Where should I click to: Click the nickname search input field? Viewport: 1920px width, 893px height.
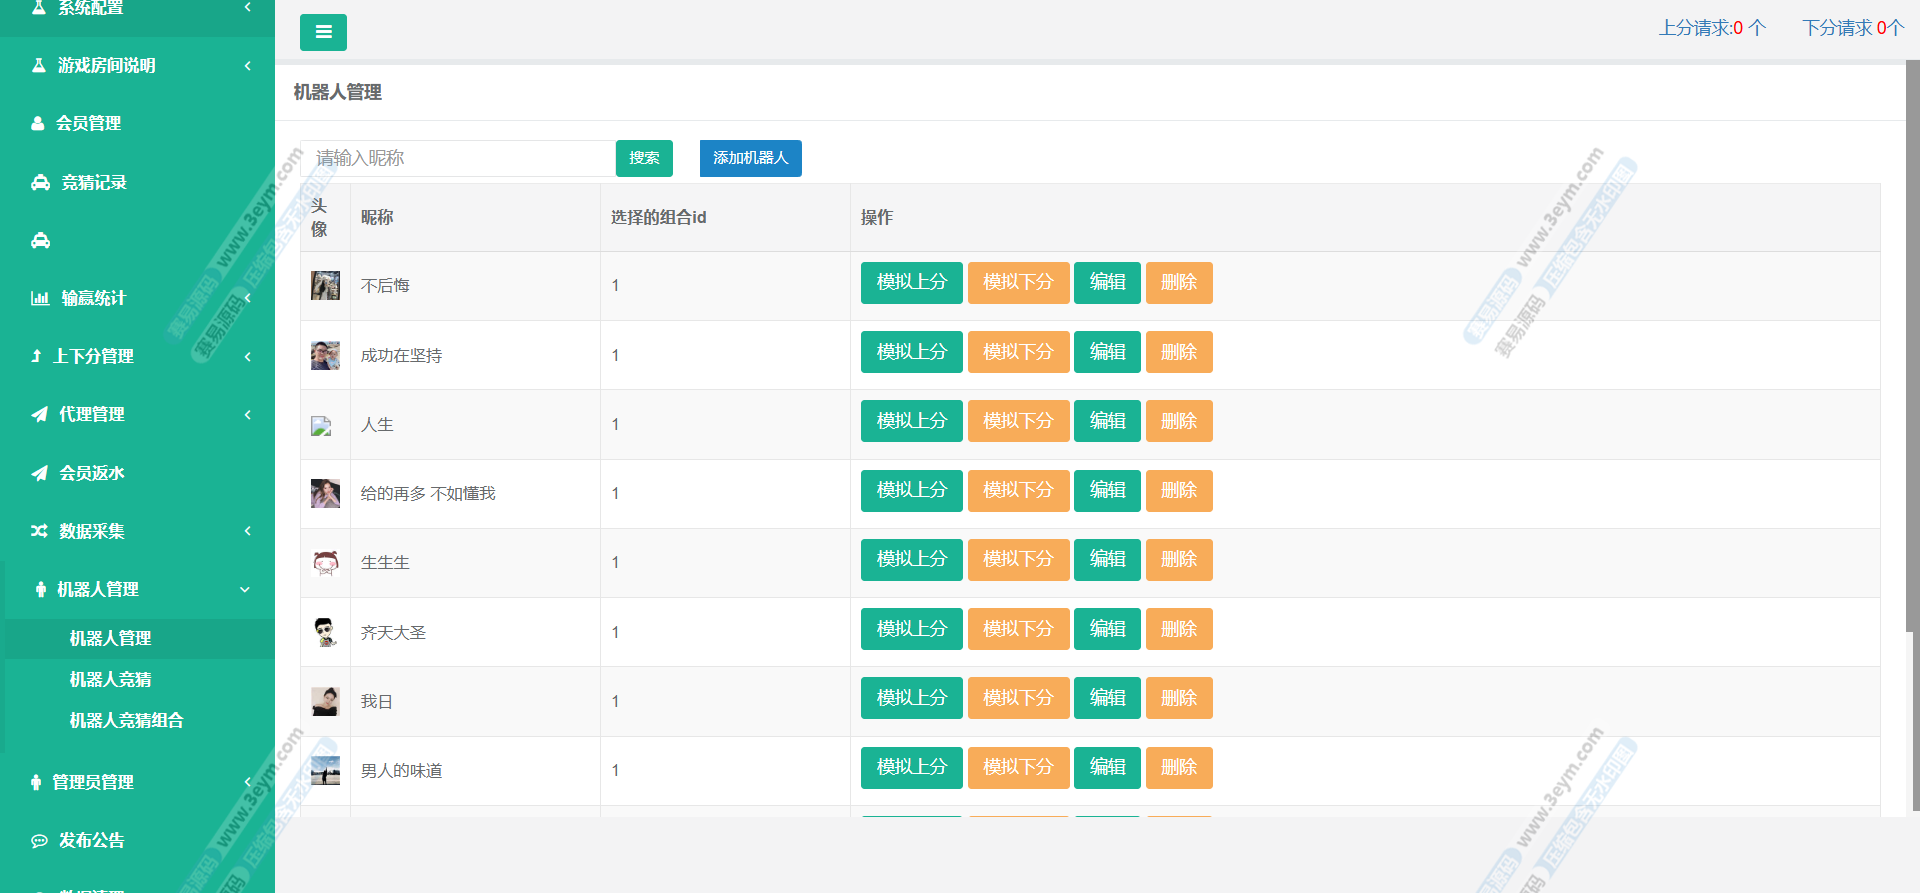pyautogui.click(x=458, y=158)
